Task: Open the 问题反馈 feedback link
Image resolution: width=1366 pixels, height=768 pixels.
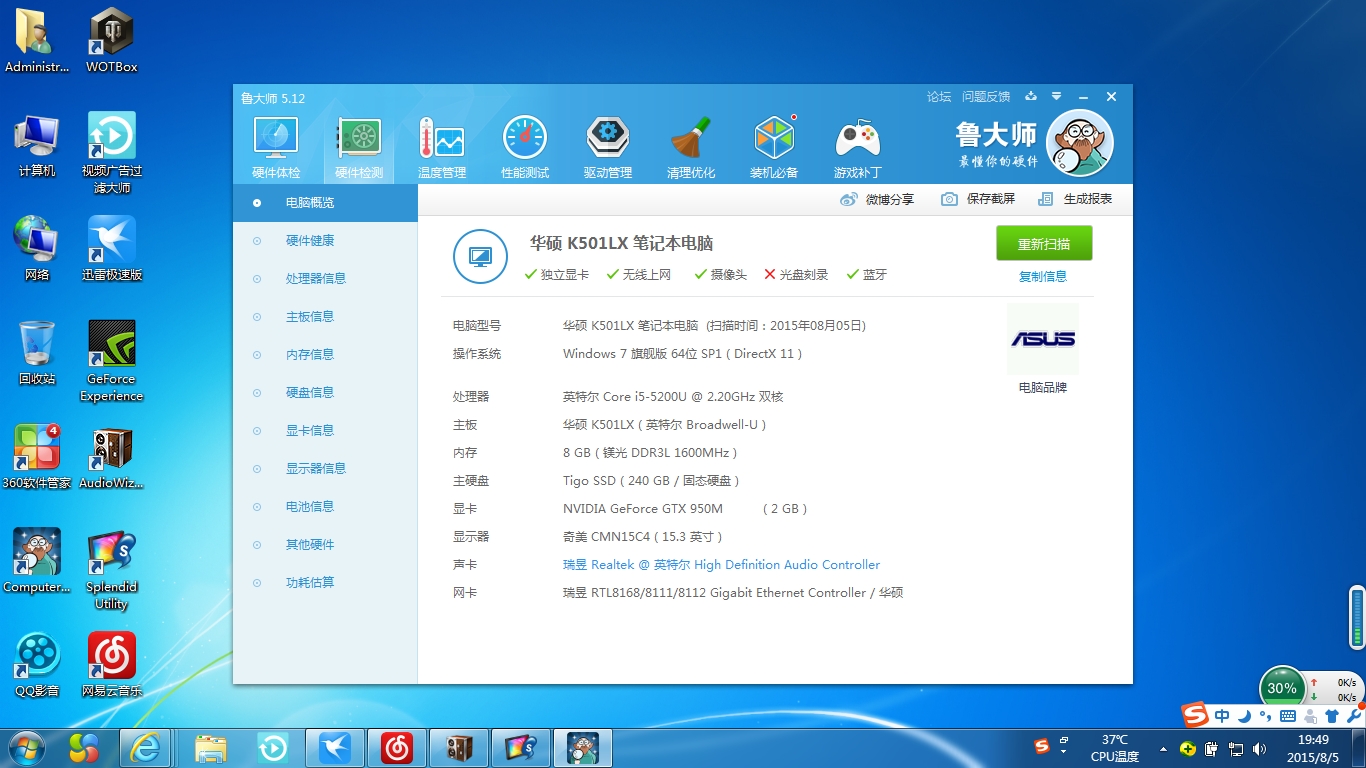Action: pos(986,97)
